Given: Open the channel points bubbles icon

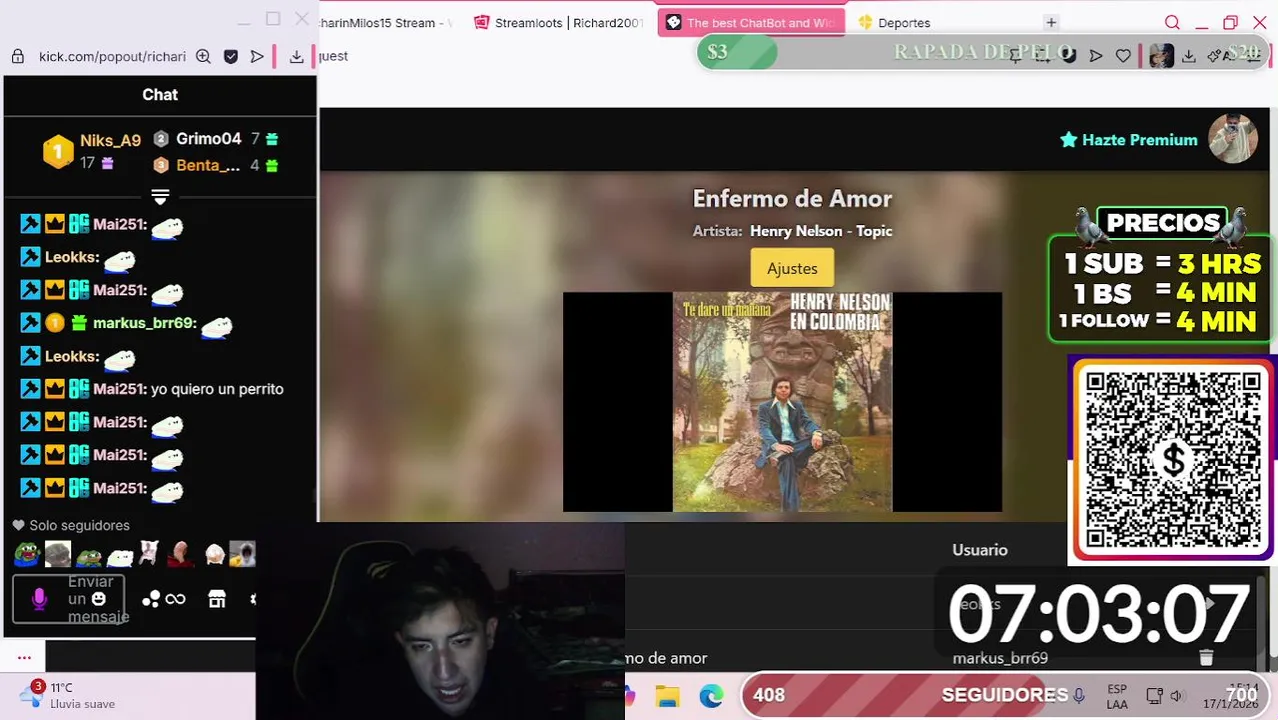Looking at the screenshot, I should tap(151, 599).
